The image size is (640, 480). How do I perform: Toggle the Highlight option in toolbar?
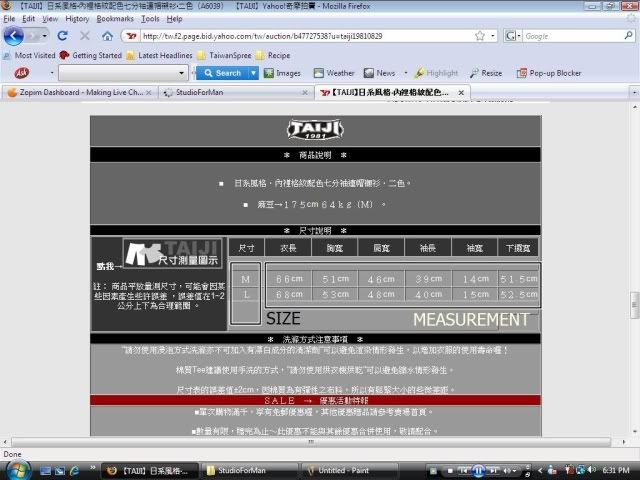point(436,73)
